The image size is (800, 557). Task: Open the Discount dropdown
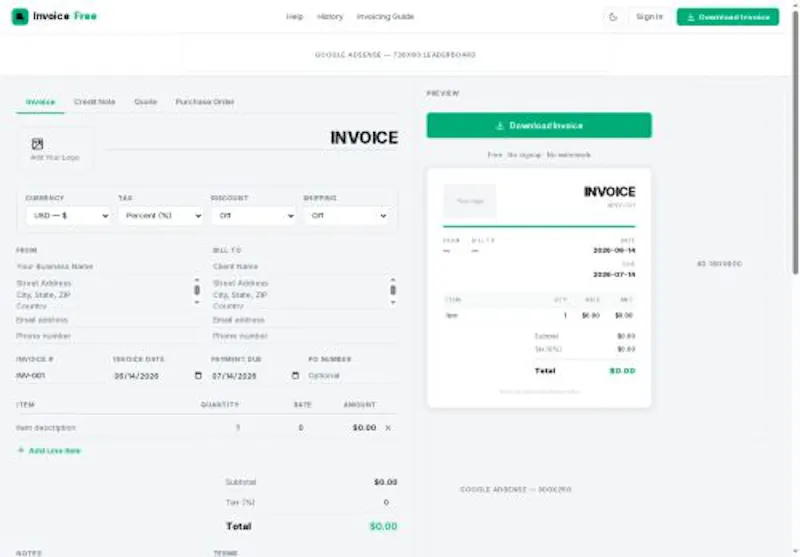coord(254,216)
